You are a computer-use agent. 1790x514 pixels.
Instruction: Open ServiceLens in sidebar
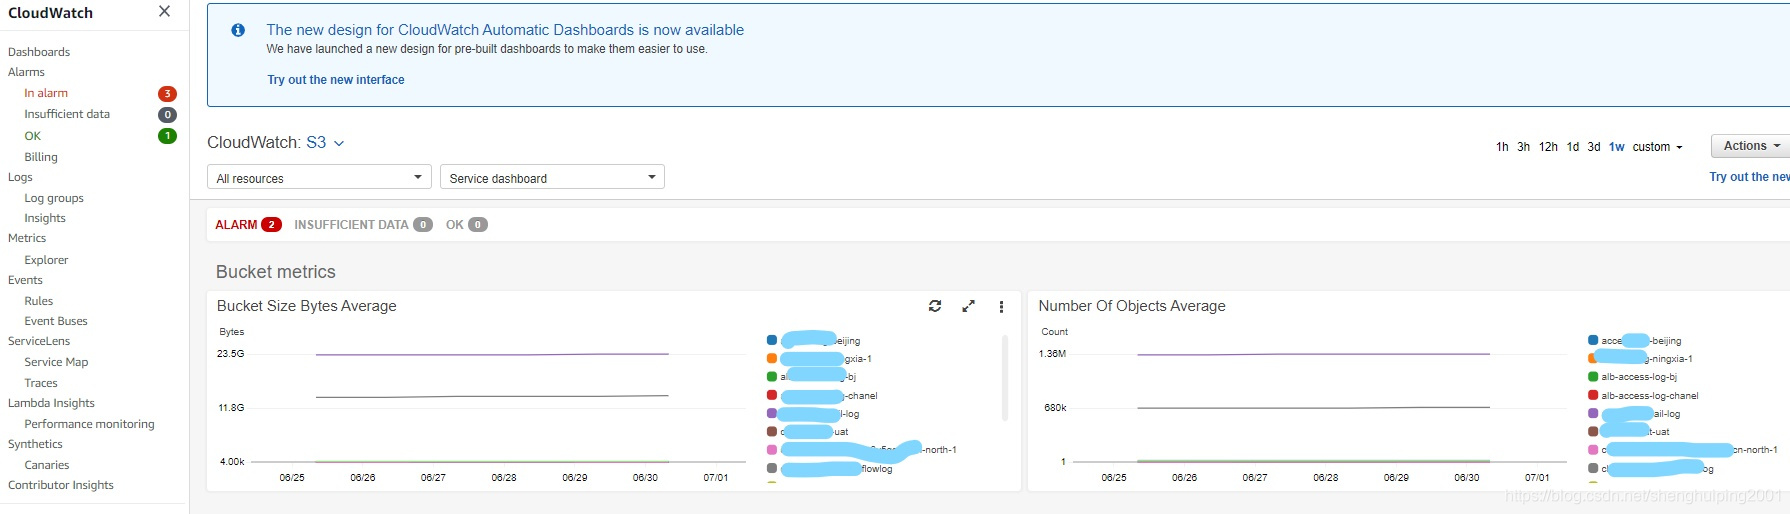coord(39,341)
